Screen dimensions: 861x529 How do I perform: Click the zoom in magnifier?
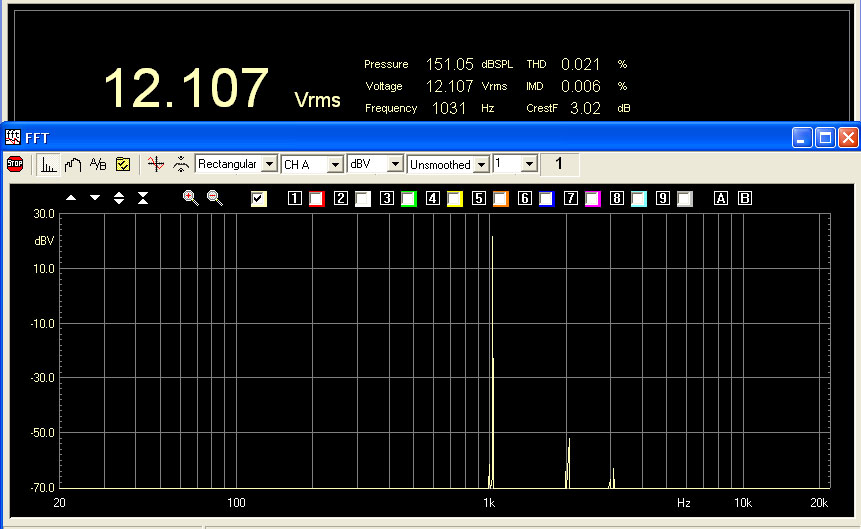[190, 198]
